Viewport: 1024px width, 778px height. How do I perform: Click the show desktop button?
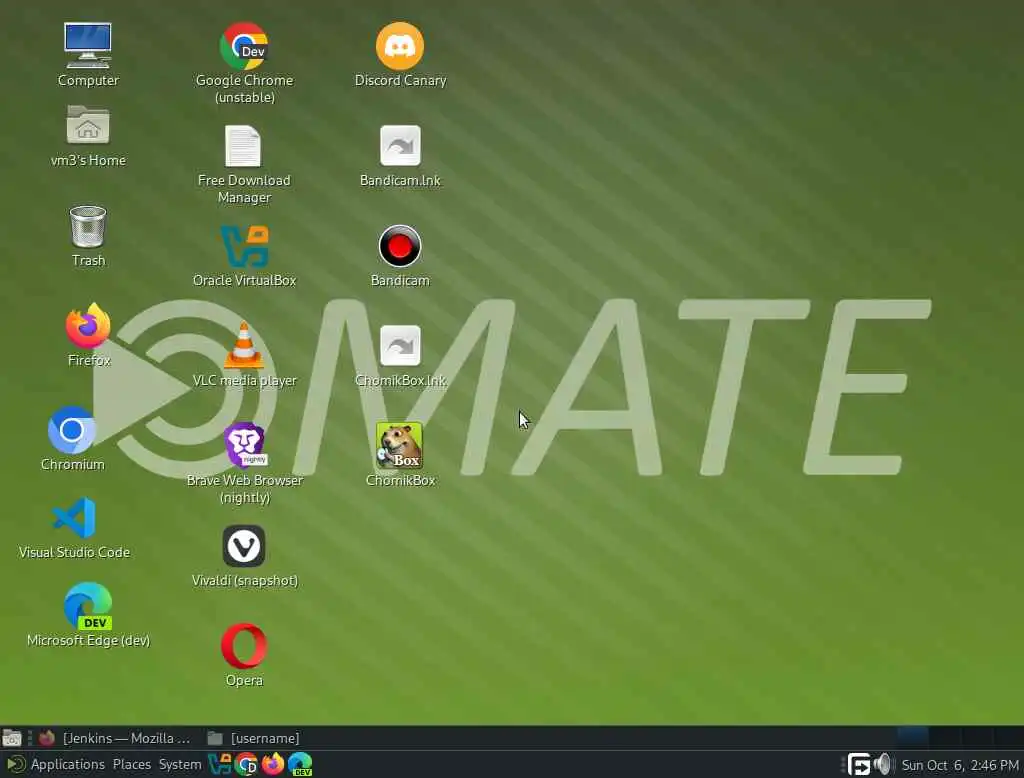[x=12, y=738]
